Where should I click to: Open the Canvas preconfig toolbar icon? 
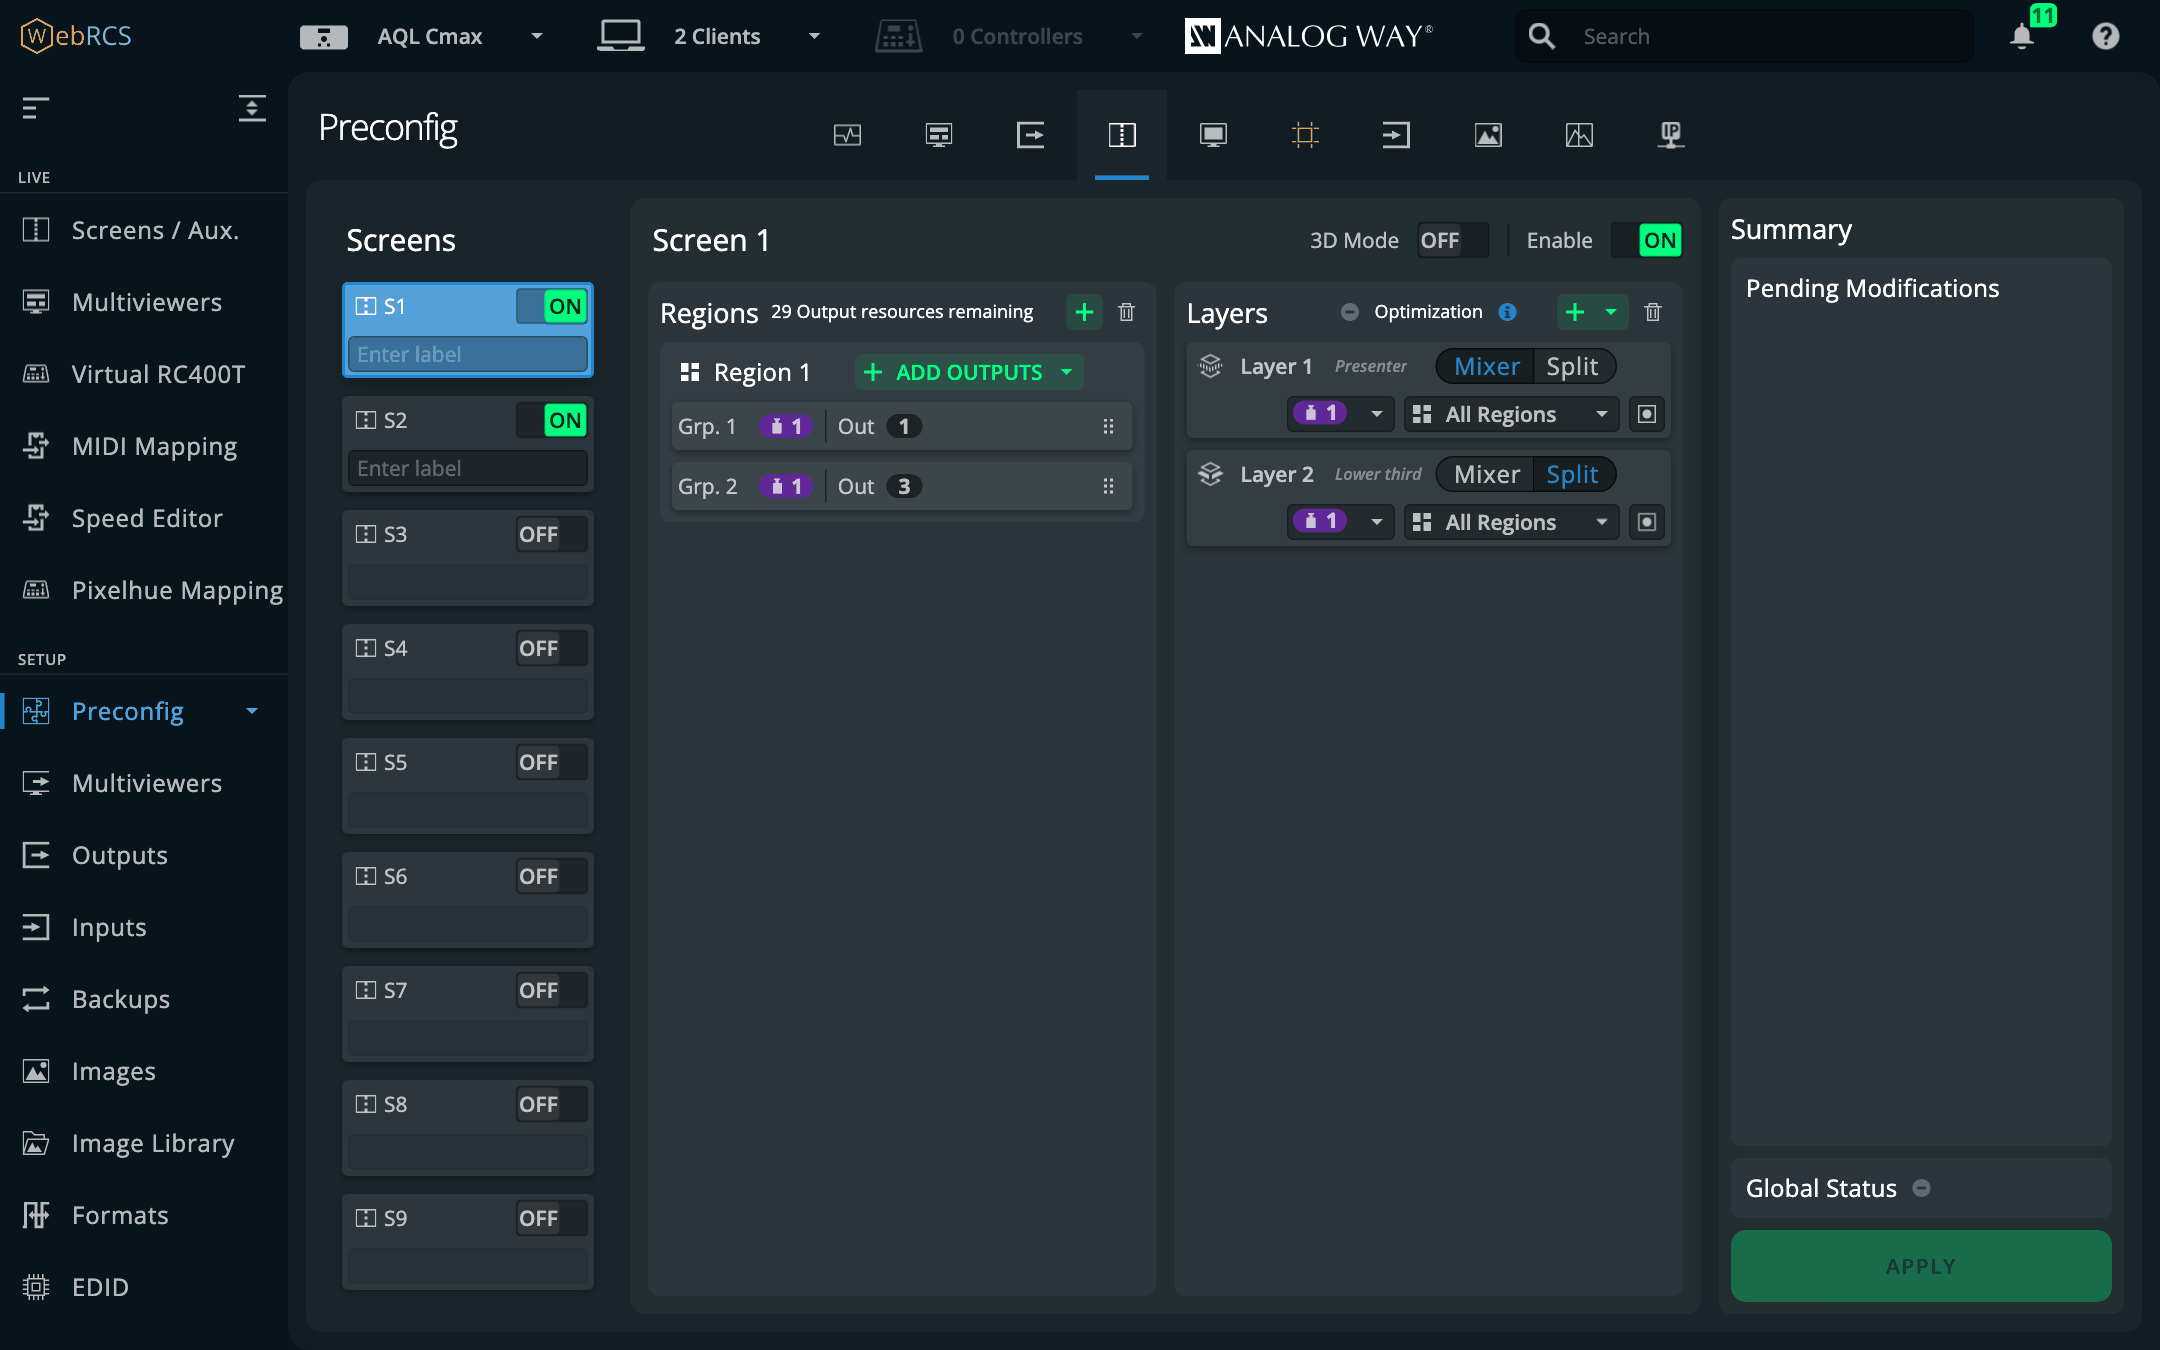pyautogui.click(x=1305, y=135)
